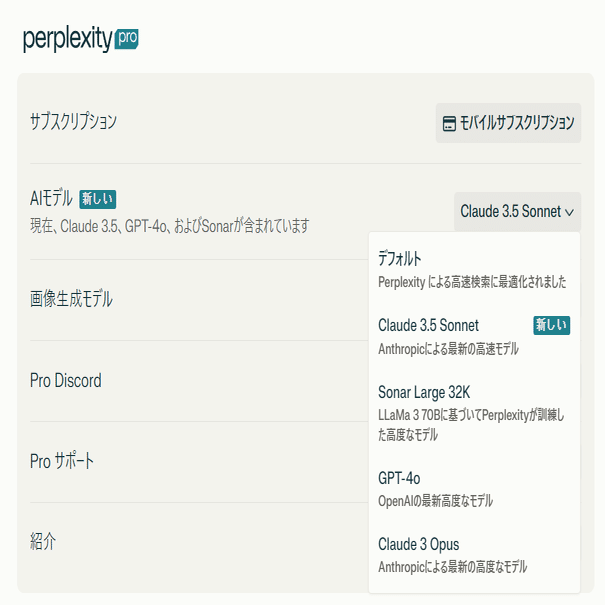605x605 pixels.
Task: Select デフォルト model option
Action: [474, 270]
